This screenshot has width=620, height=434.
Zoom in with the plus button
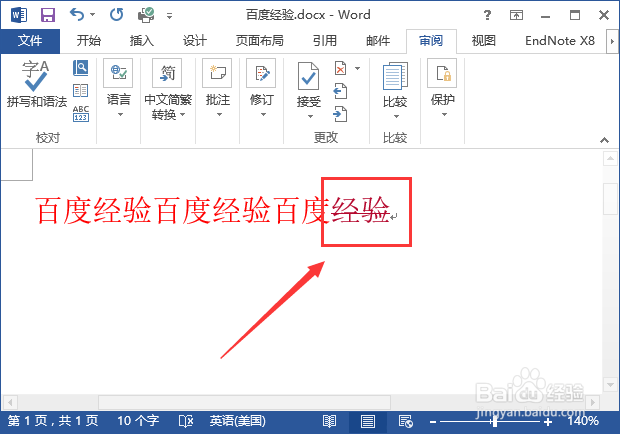(x=548, y=422)
